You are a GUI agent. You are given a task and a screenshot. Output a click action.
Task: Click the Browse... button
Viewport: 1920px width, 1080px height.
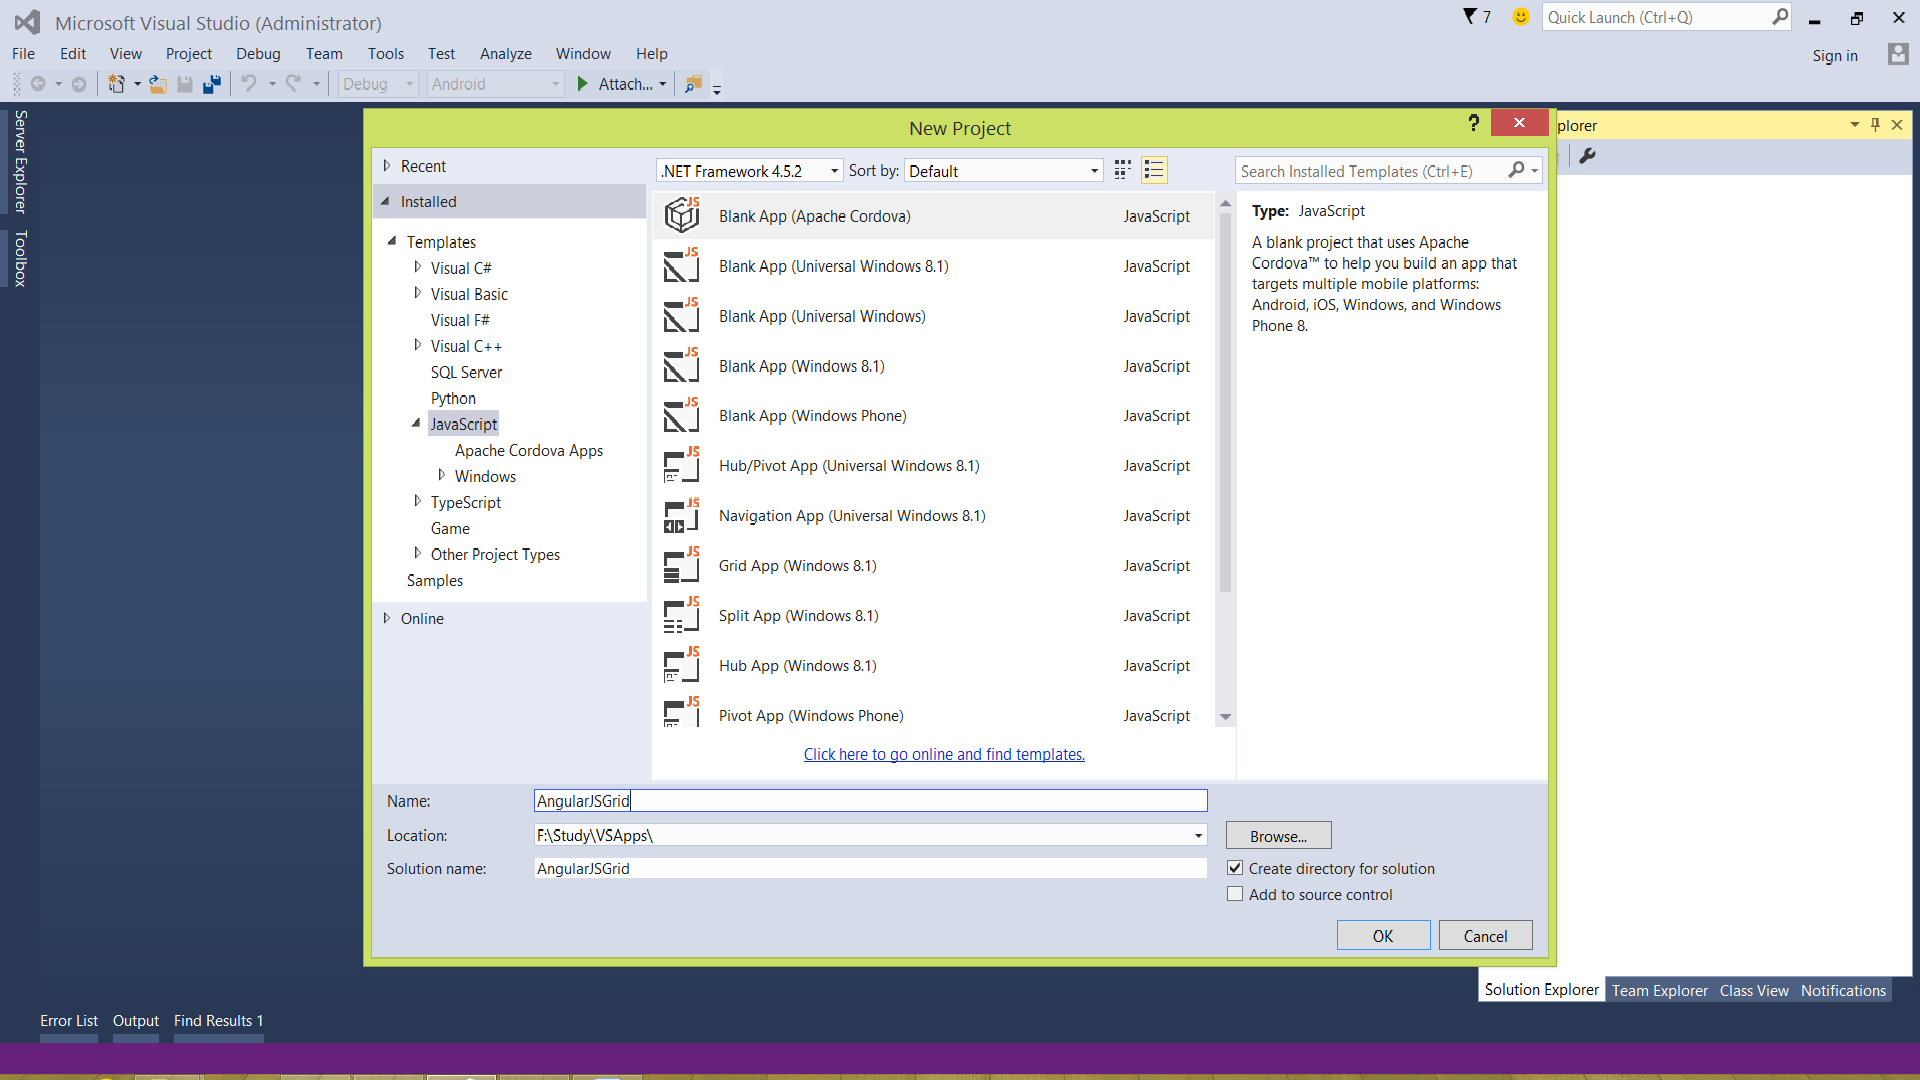(x=1278, y=835)
